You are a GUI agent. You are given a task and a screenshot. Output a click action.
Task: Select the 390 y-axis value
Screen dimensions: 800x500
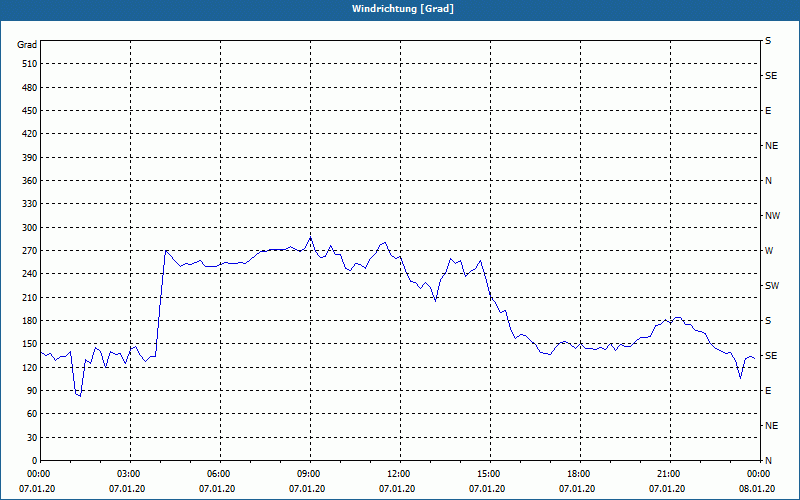click(x=30, y=158)
